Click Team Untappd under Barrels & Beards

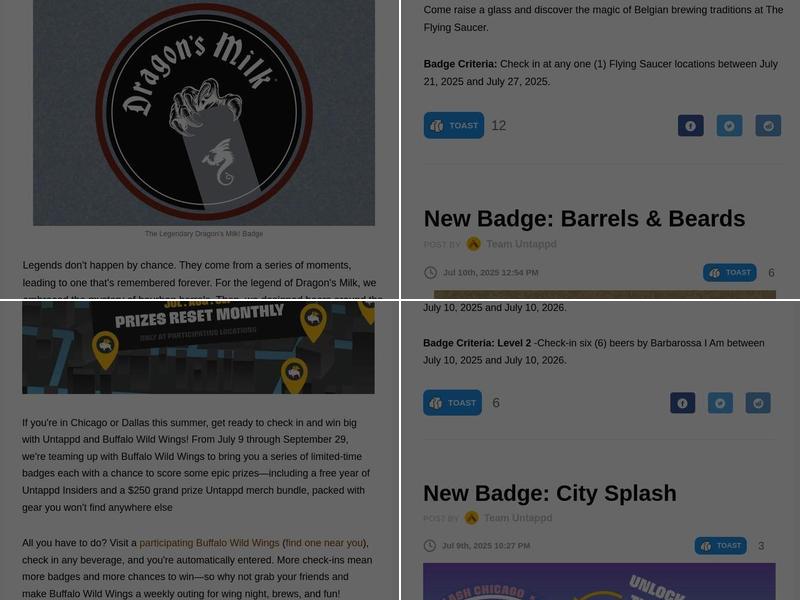click(x=521, y=244)
